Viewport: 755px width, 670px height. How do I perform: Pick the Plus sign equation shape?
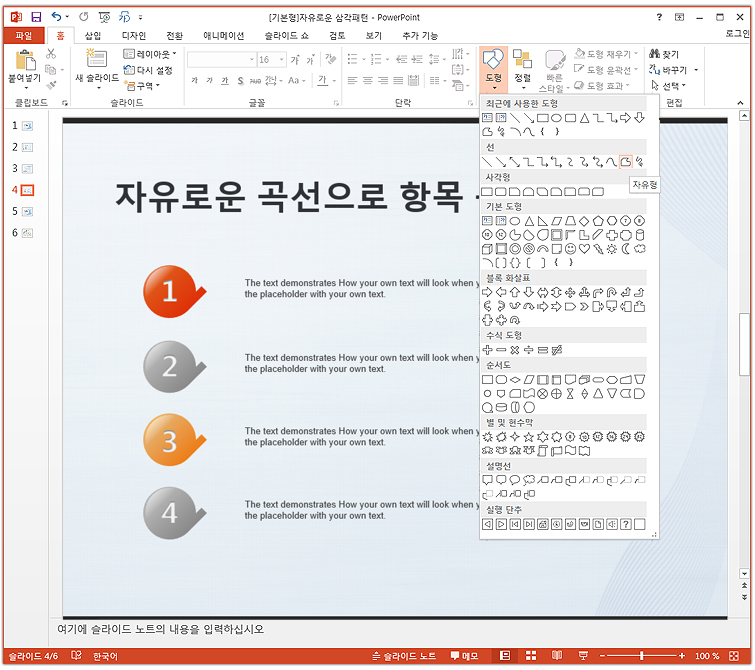[487, 350]
